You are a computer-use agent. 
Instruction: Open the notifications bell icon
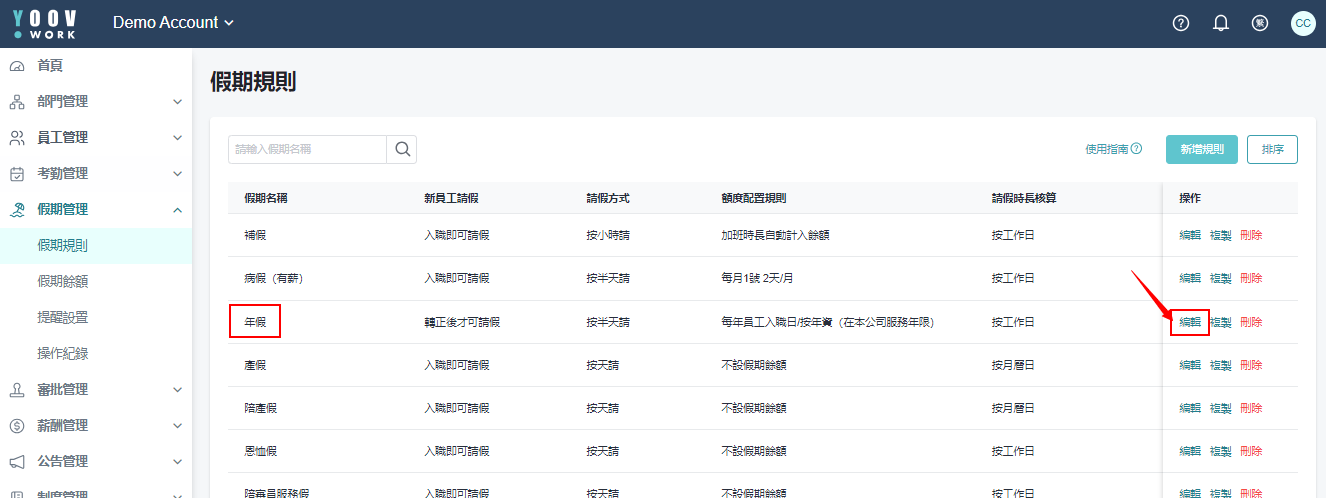click(1220, 23)
